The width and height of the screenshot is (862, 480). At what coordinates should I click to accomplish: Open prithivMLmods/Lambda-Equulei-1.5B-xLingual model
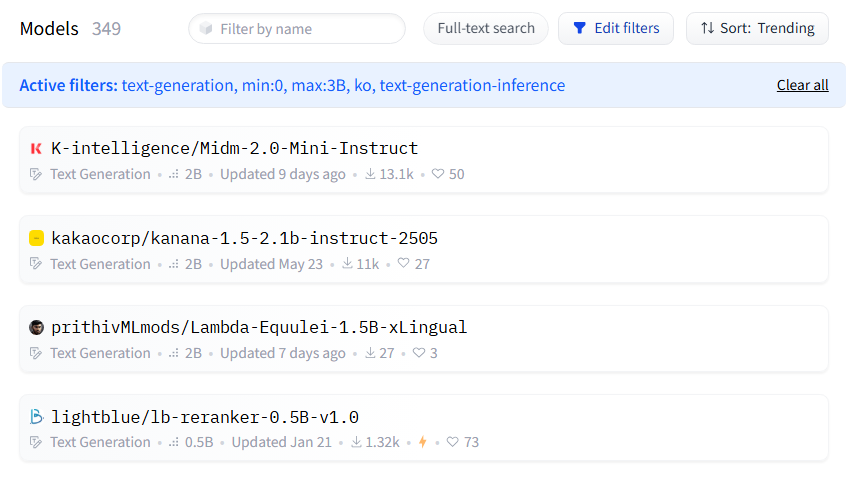pos(259,328)
